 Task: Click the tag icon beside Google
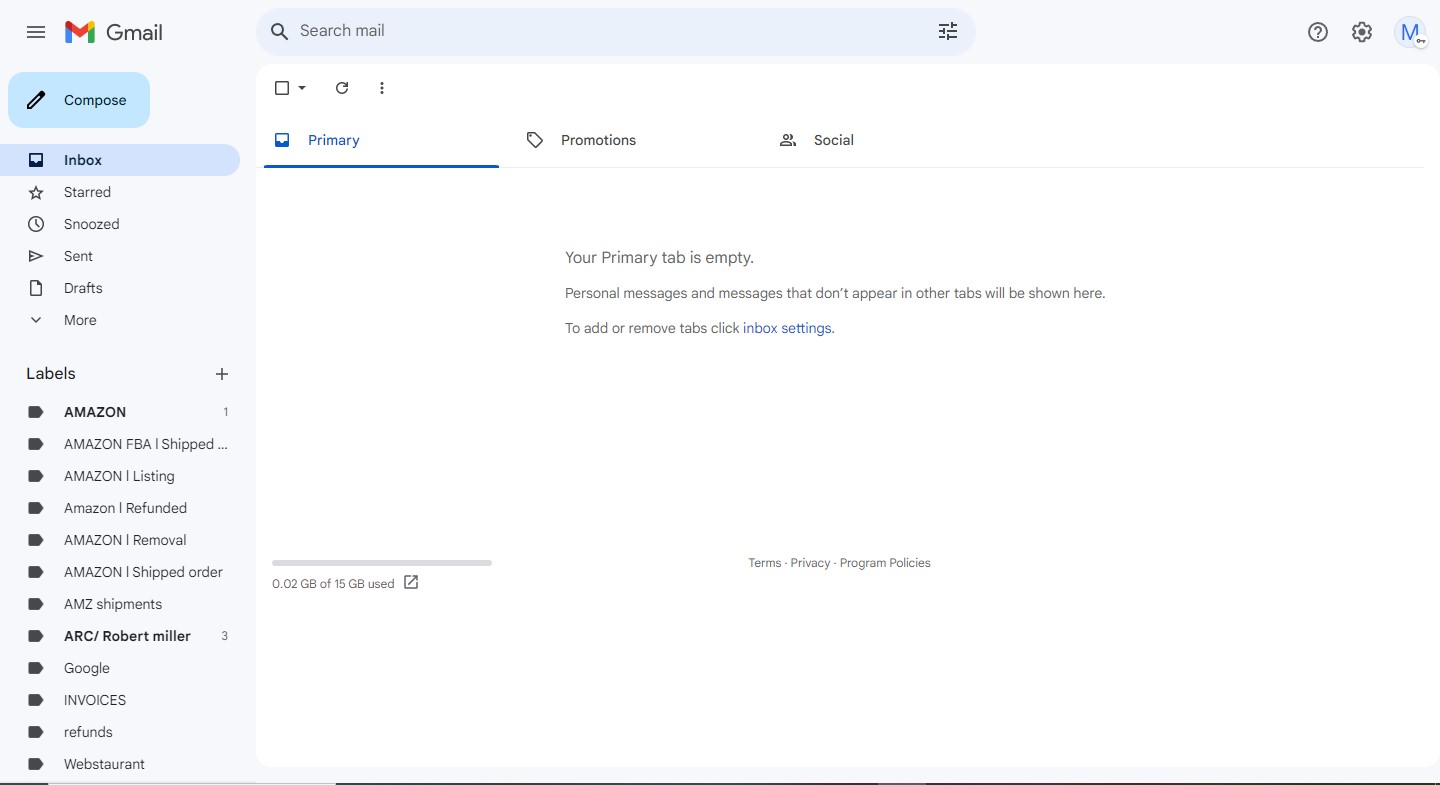point(36,668)
